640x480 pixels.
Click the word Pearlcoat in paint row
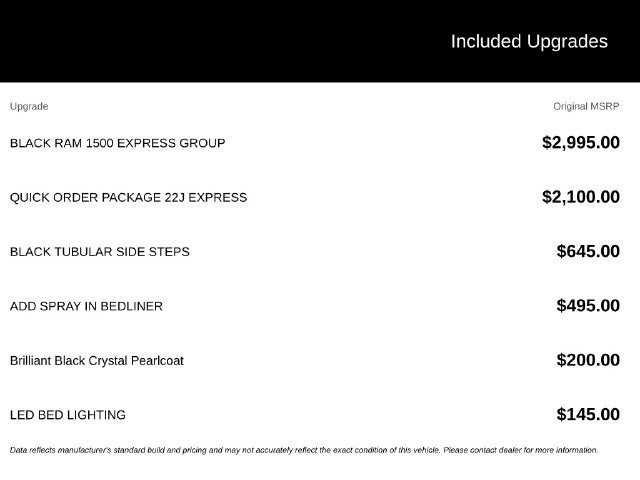click(x=157, y=361)
